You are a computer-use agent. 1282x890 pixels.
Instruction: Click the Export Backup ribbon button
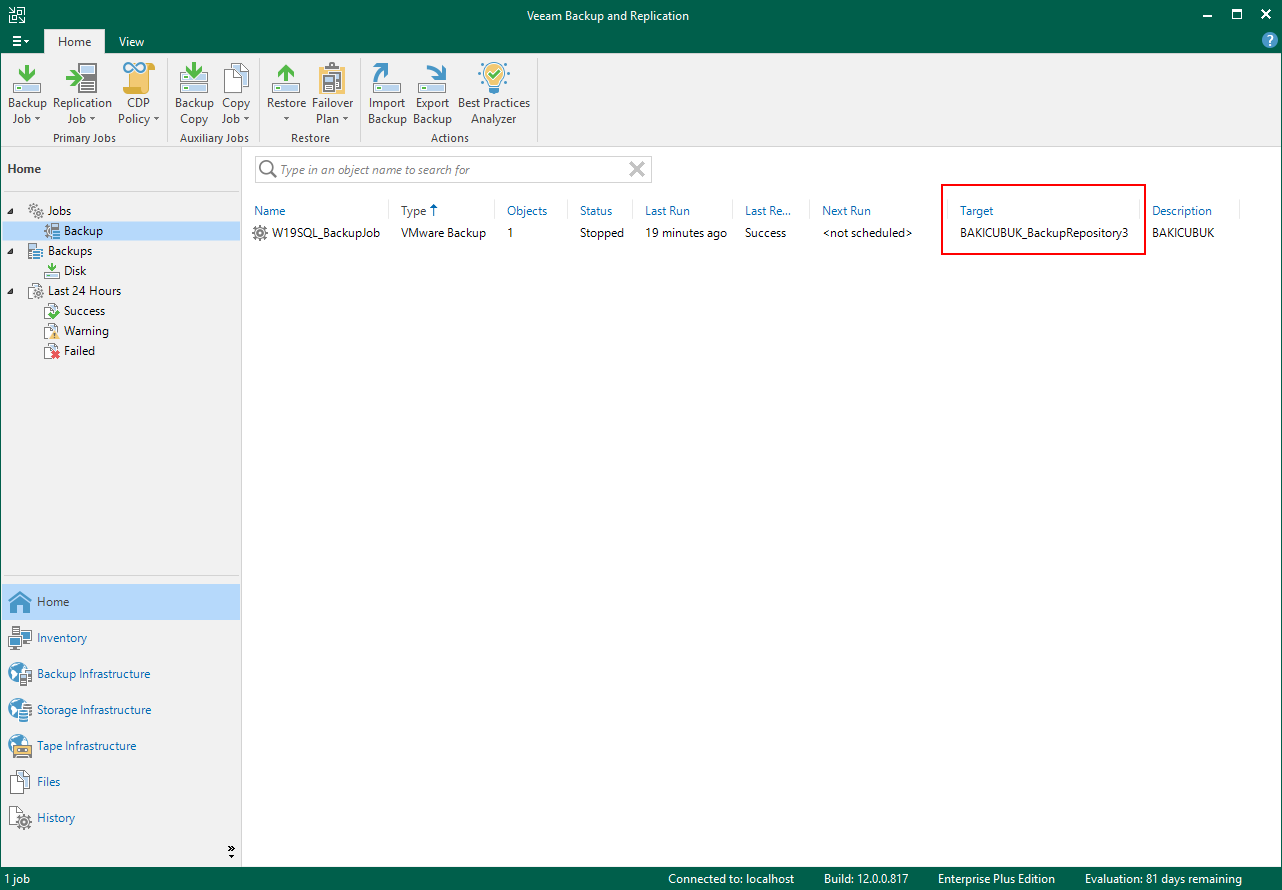[x=432, y=94]
